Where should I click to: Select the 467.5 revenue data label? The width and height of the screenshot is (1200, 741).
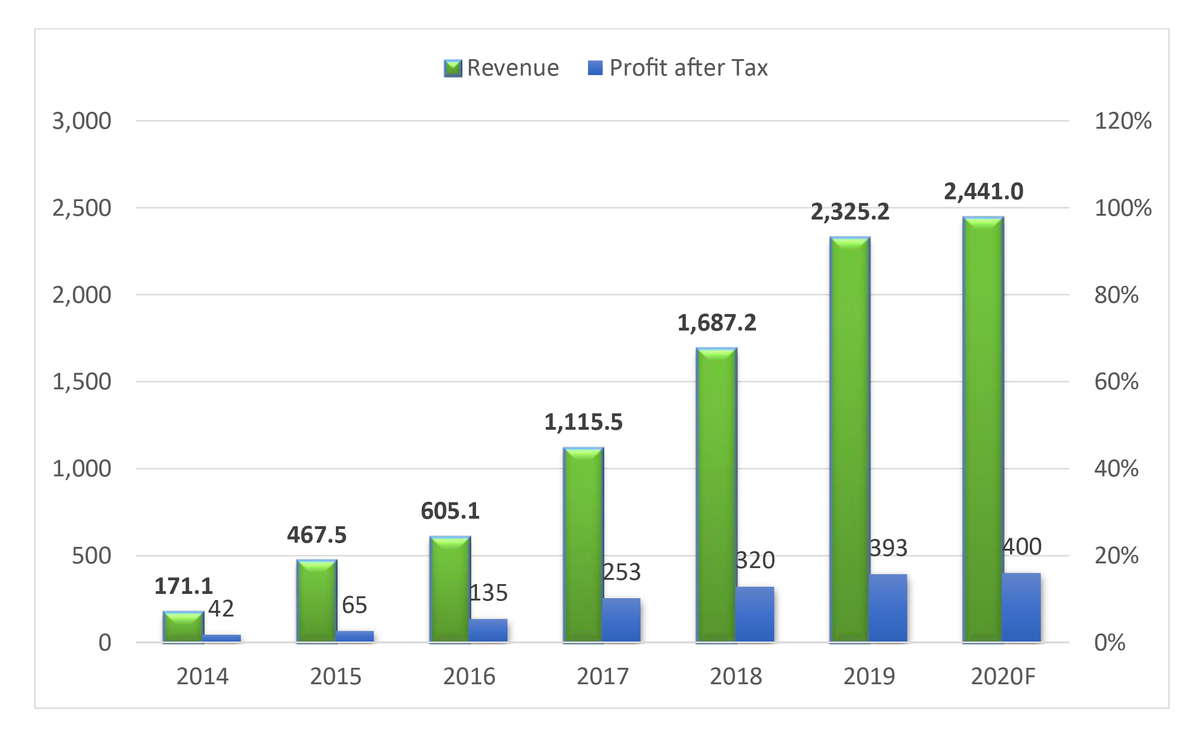coord(317,534)
